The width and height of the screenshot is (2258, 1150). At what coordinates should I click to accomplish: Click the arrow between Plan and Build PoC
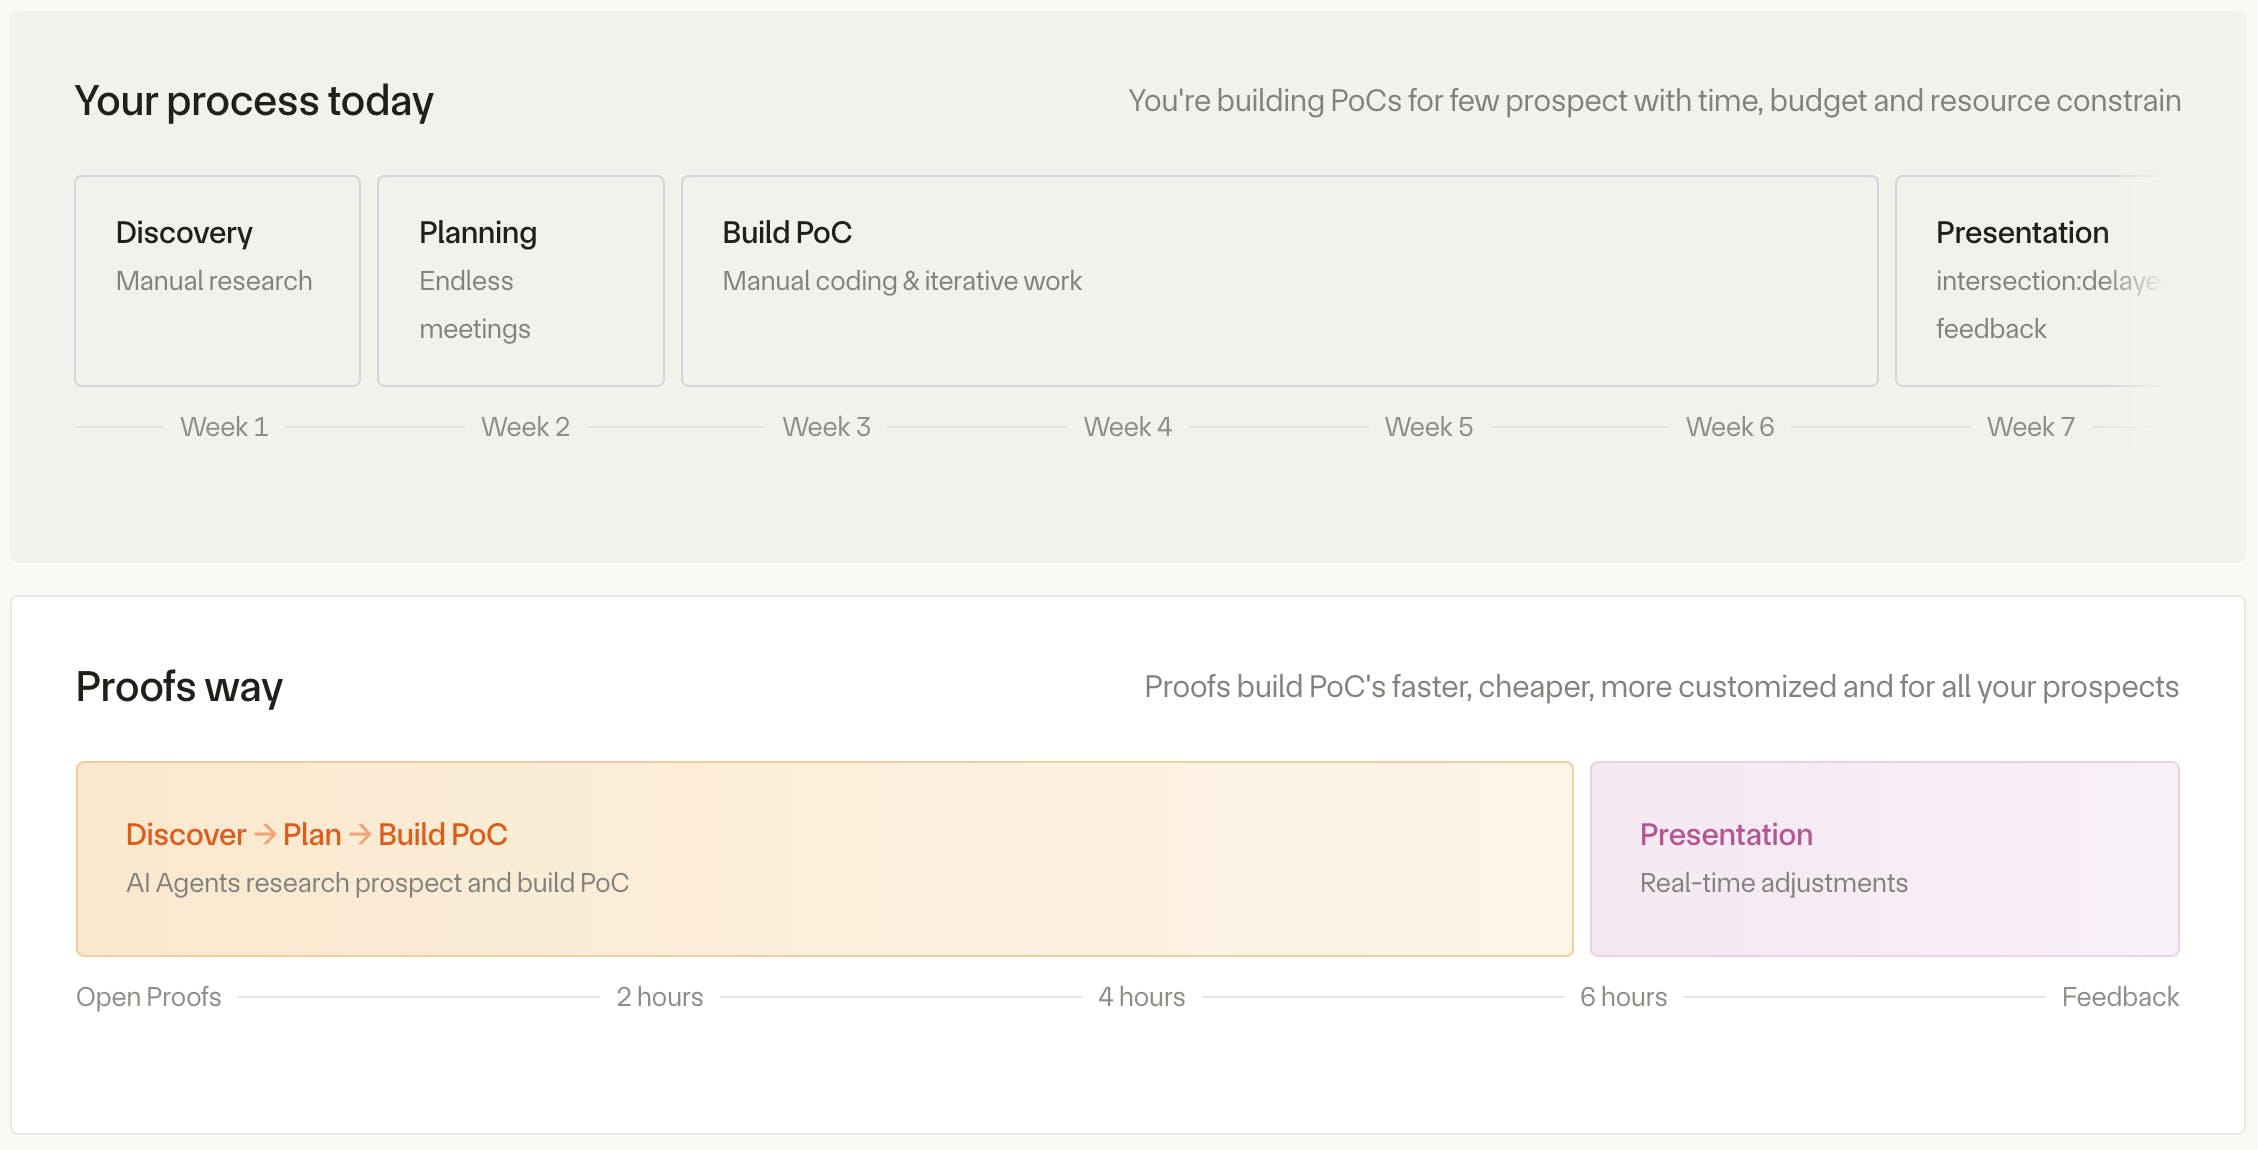[x=360, y=834]
